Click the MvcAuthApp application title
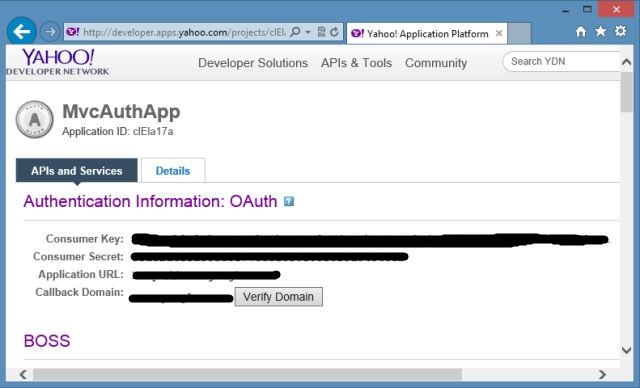 tap(121, 112)
